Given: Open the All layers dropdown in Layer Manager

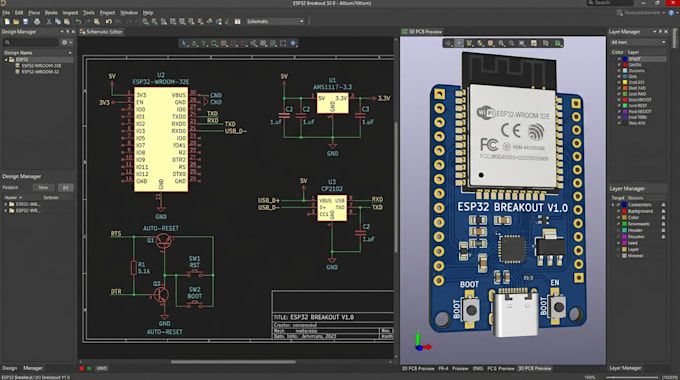Looking at the screenshot, I should [x=638, y=42].
